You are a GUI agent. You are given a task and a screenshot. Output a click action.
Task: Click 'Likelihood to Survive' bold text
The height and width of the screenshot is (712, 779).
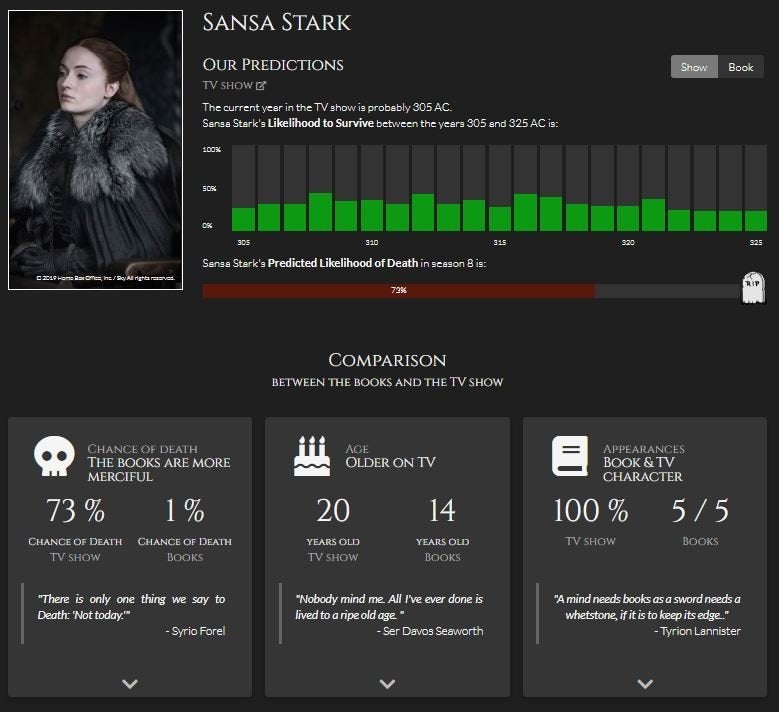(320, 123)
